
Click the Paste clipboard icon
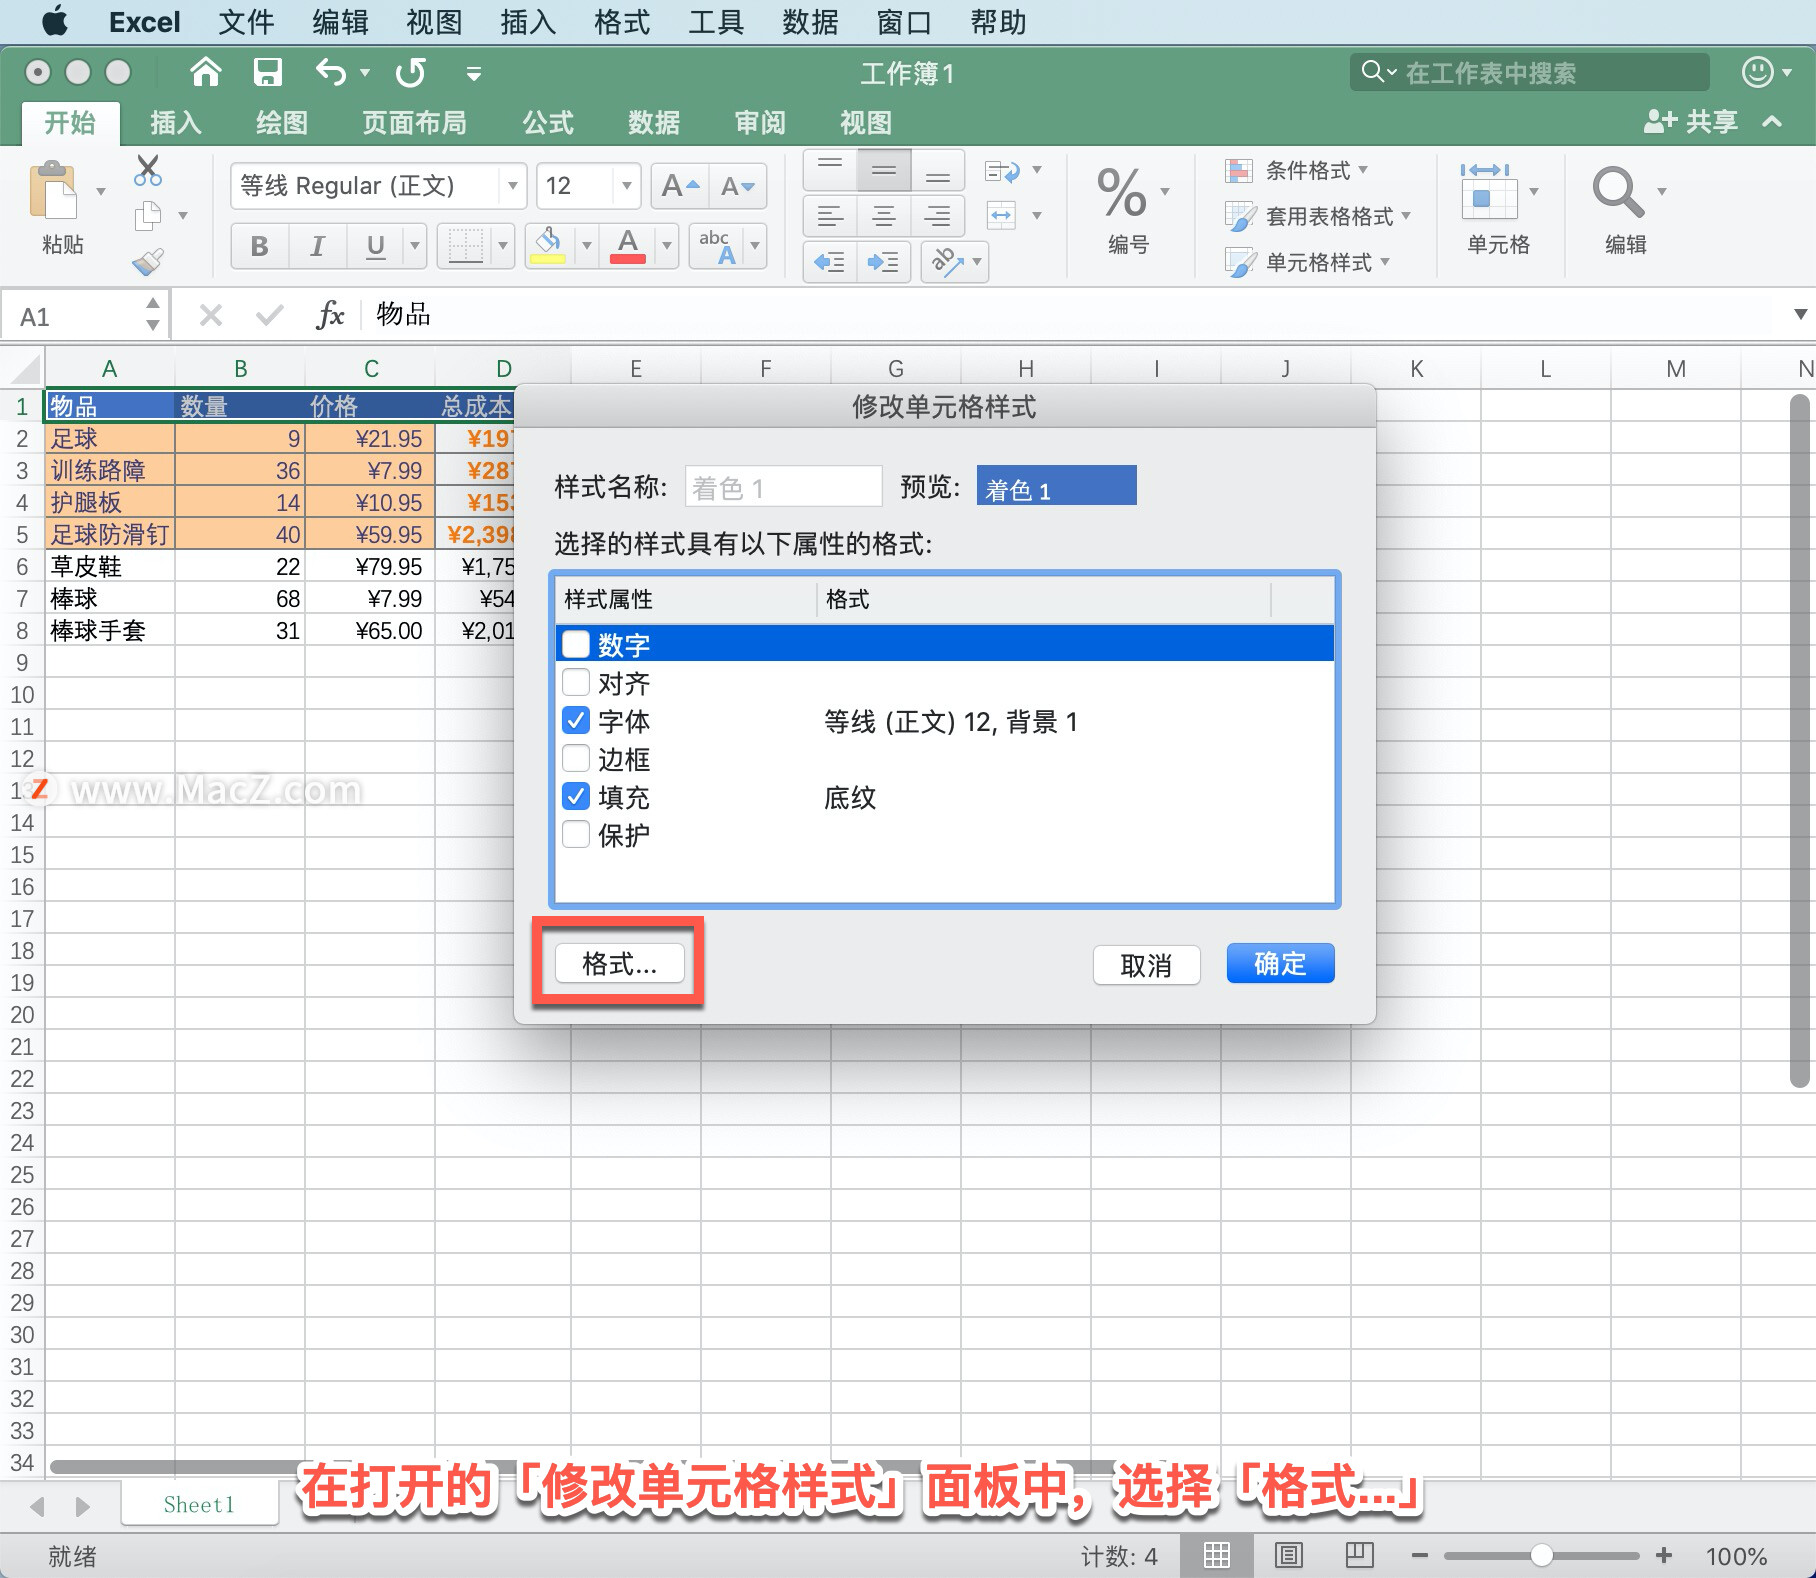pyautogui.click(x=54, y=190)
